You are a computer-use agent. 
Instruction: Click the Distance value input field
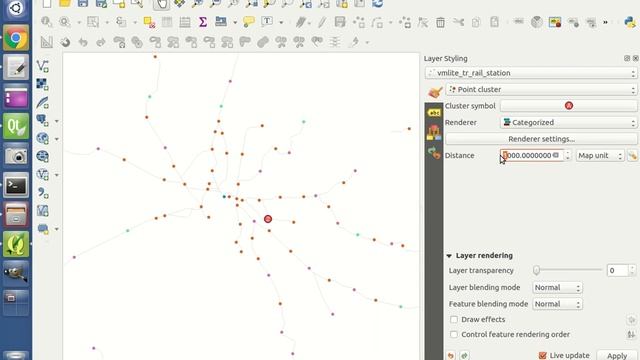point(531,156)
